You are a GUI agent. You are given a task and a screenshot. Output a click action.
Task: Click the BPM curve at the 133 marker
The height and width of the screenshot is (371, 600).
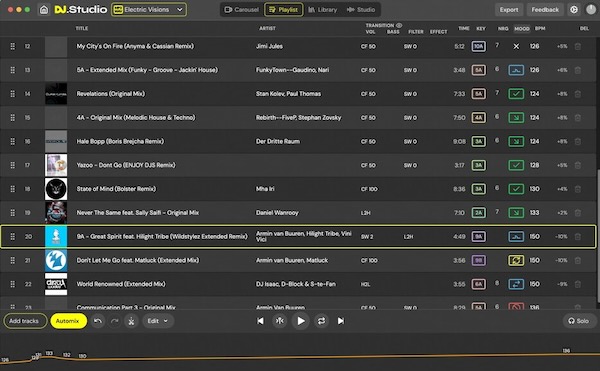pos(49,353)
